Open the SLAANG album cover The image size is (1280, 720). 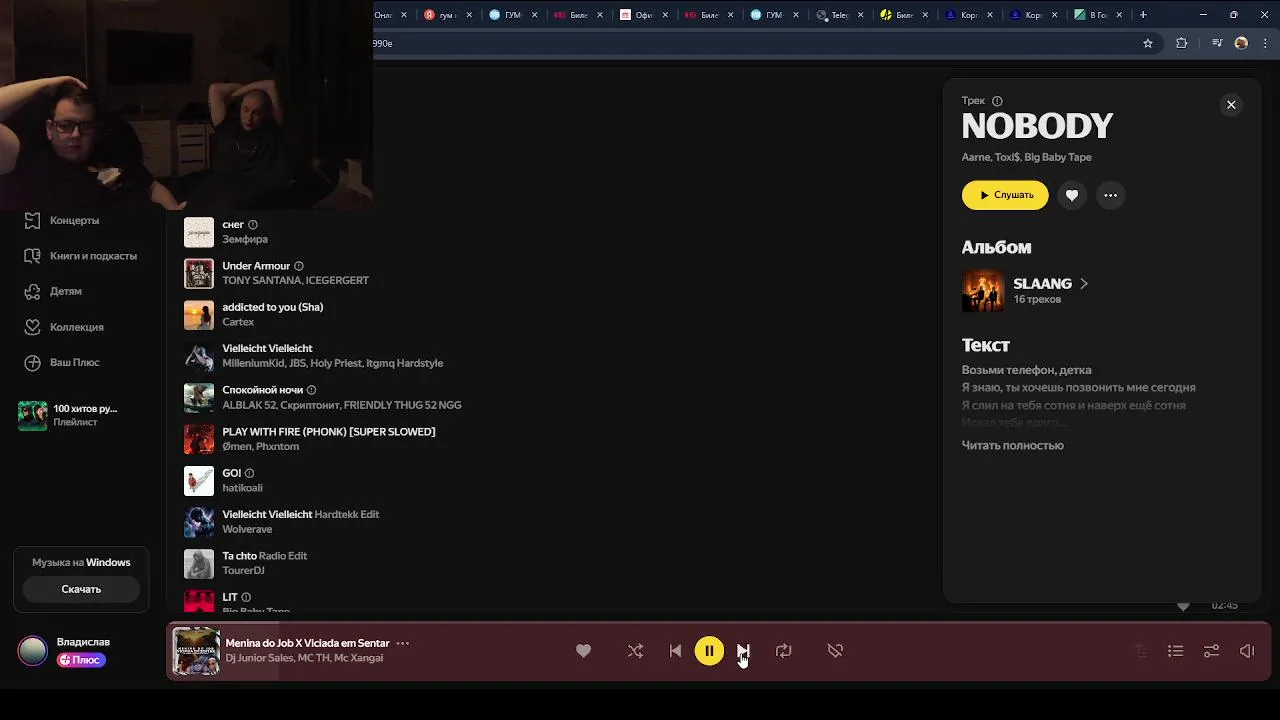coord(983,291)
